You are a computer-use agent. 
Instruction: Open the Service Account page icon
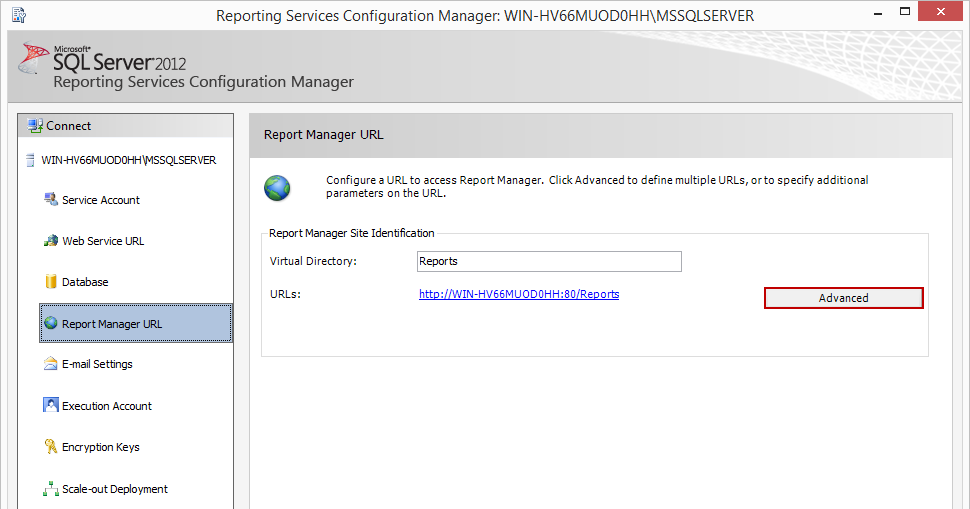51,200
